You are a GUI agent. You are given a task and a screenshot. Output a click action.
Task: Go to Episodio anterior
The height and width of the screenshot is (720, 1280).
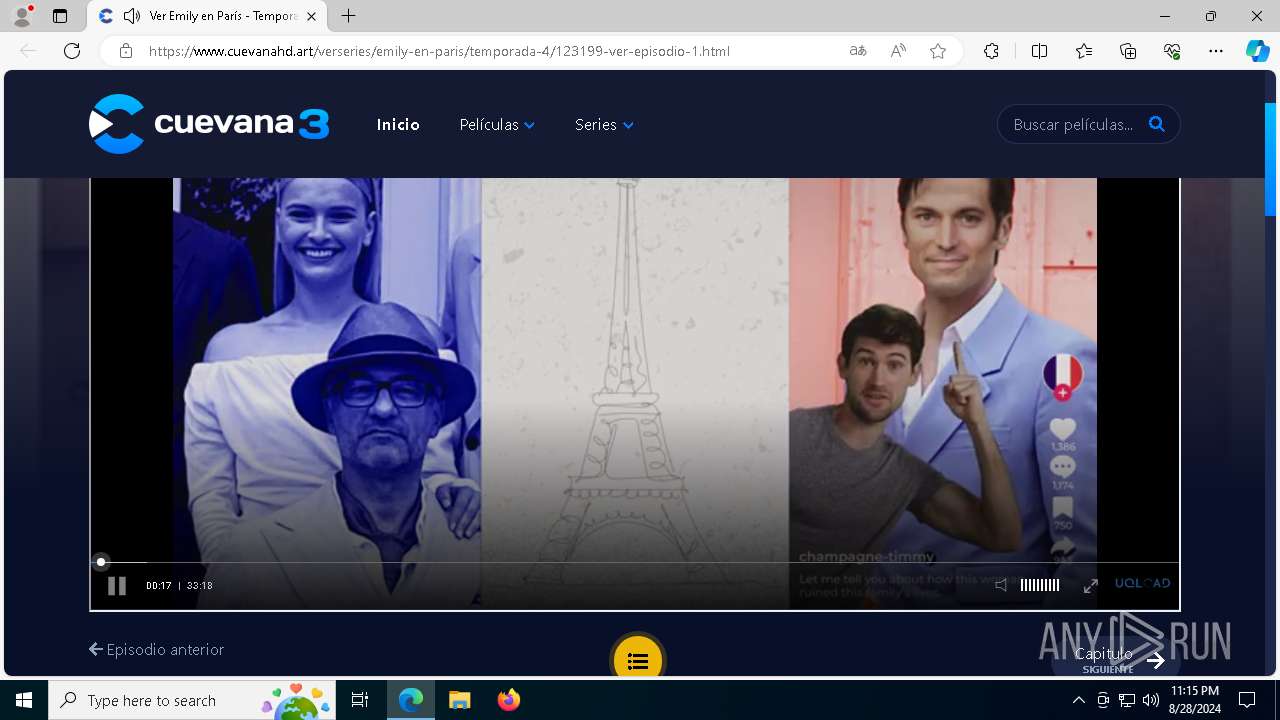click(x=157, y=649)
